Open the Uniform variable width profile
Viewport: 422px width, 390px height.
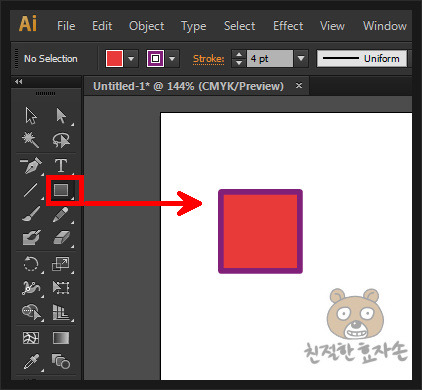tap(362, 59)
